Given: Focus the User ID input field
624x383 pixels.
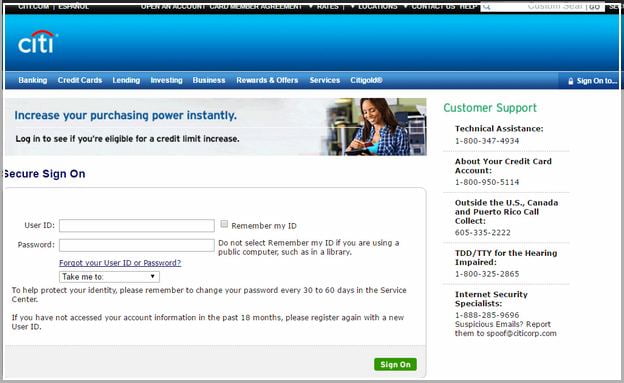Looking at the screenshot, I should pyautogui.click(x=136, y=225).
